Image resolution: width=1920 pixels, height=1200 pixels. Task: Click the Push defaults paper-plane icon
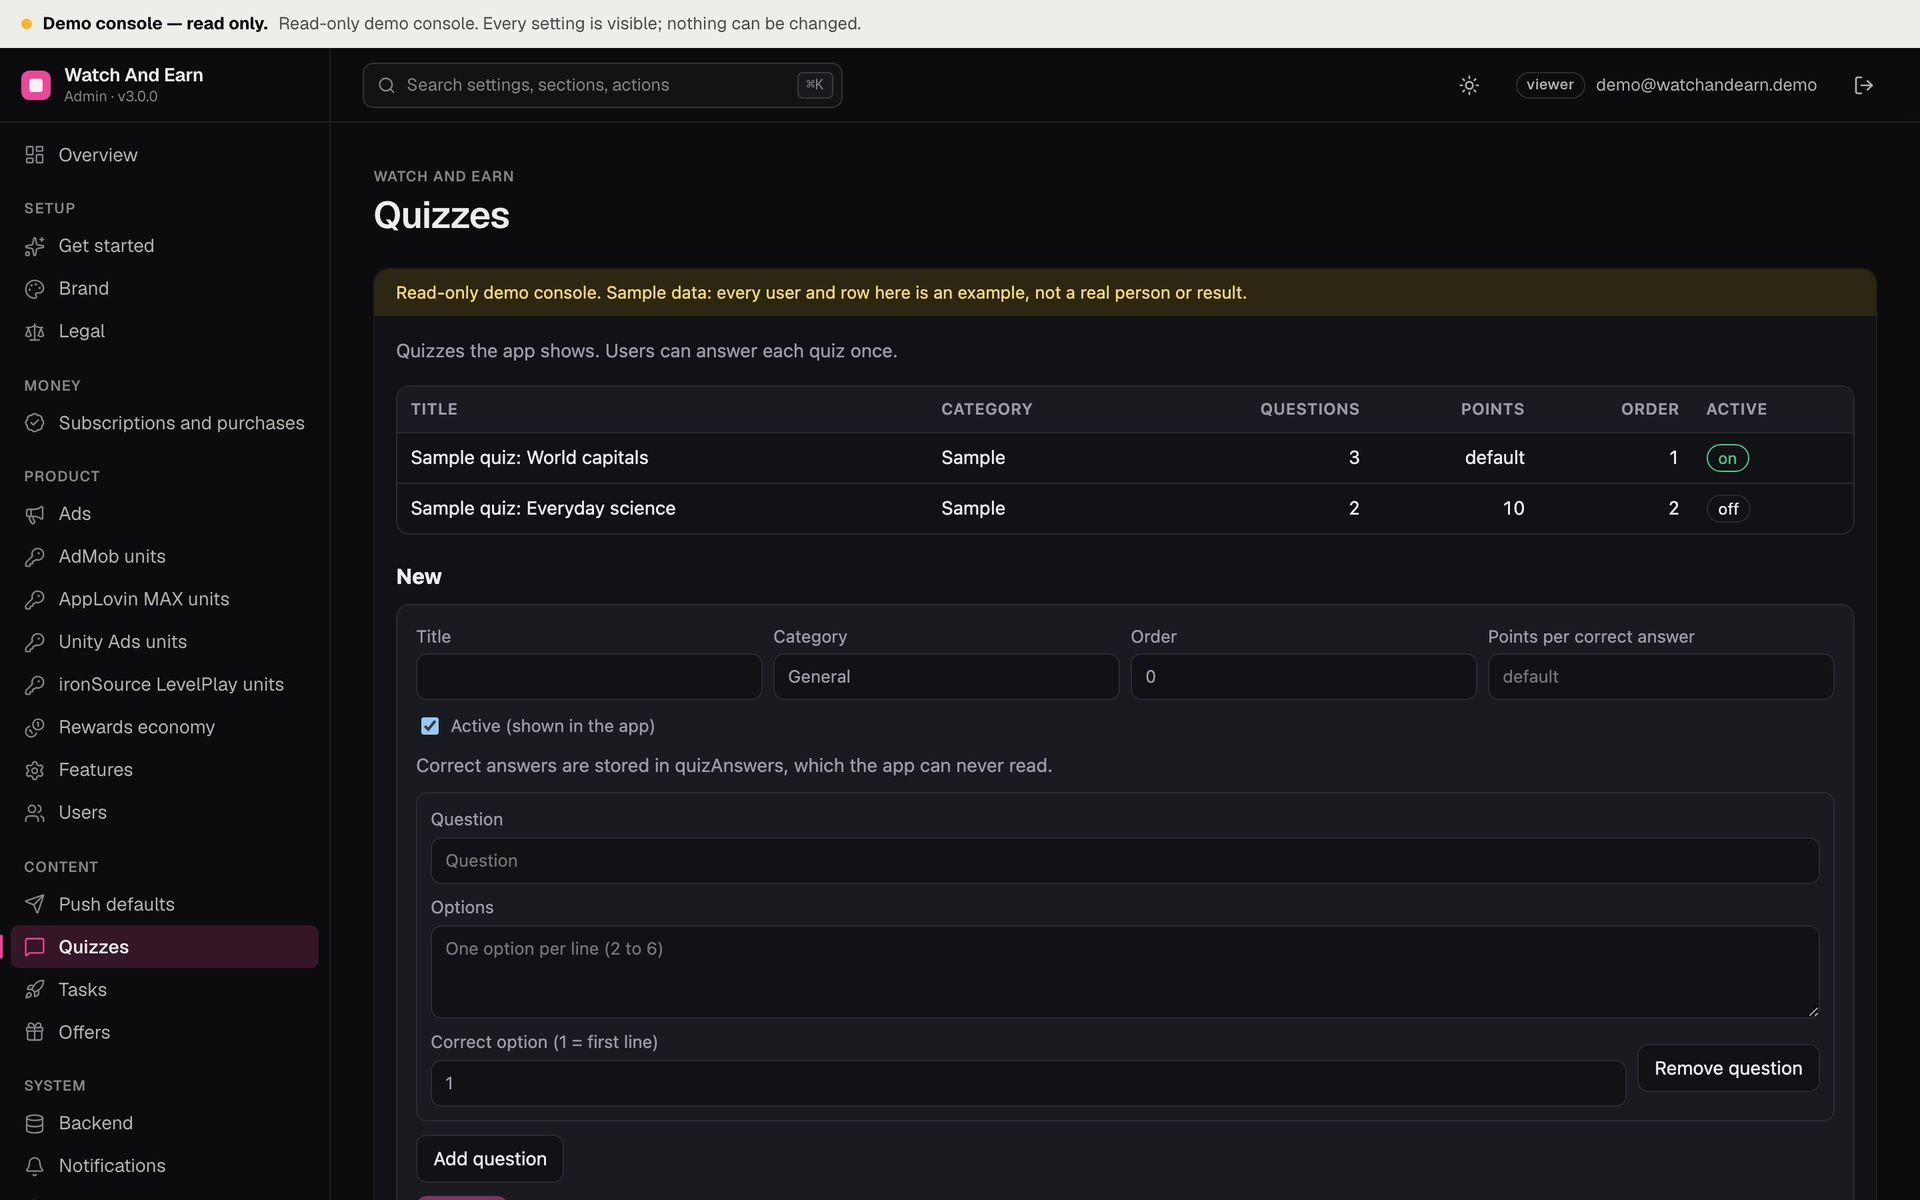coord(35,904)
